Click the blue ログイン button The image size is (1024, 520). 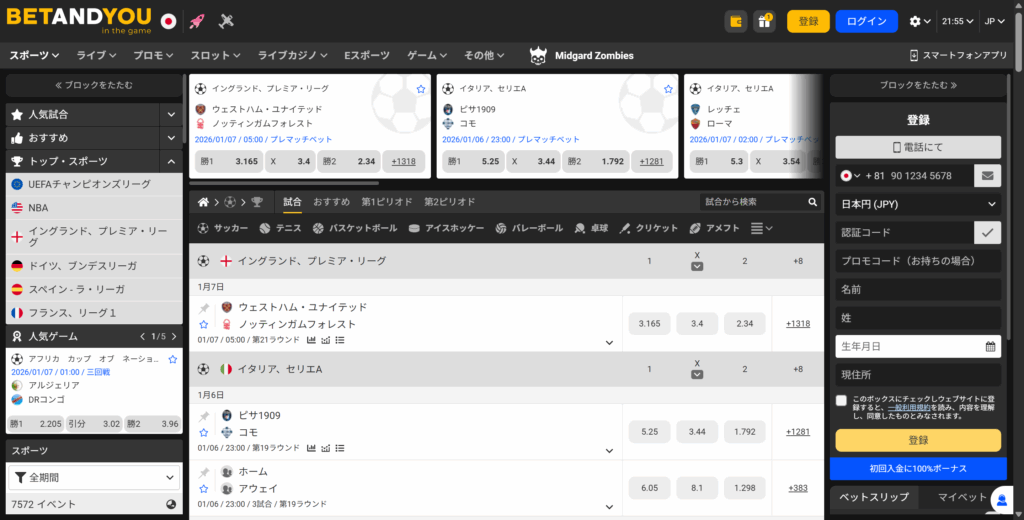[867, 22]
